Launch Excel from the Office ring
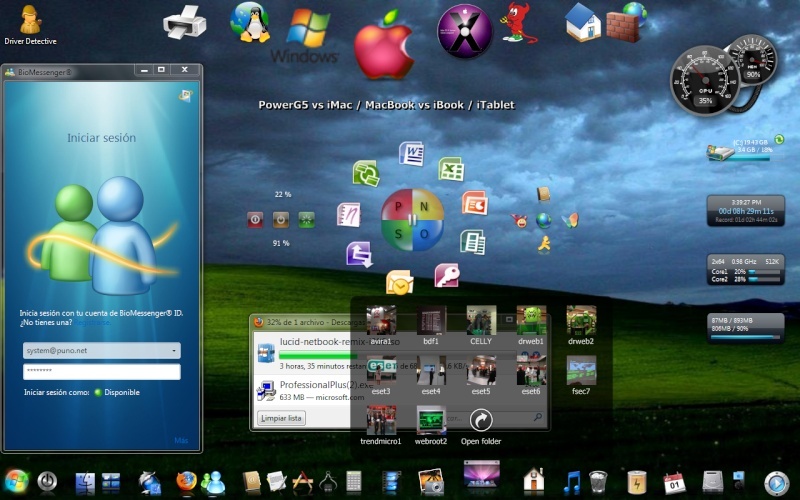 point(451,169)
